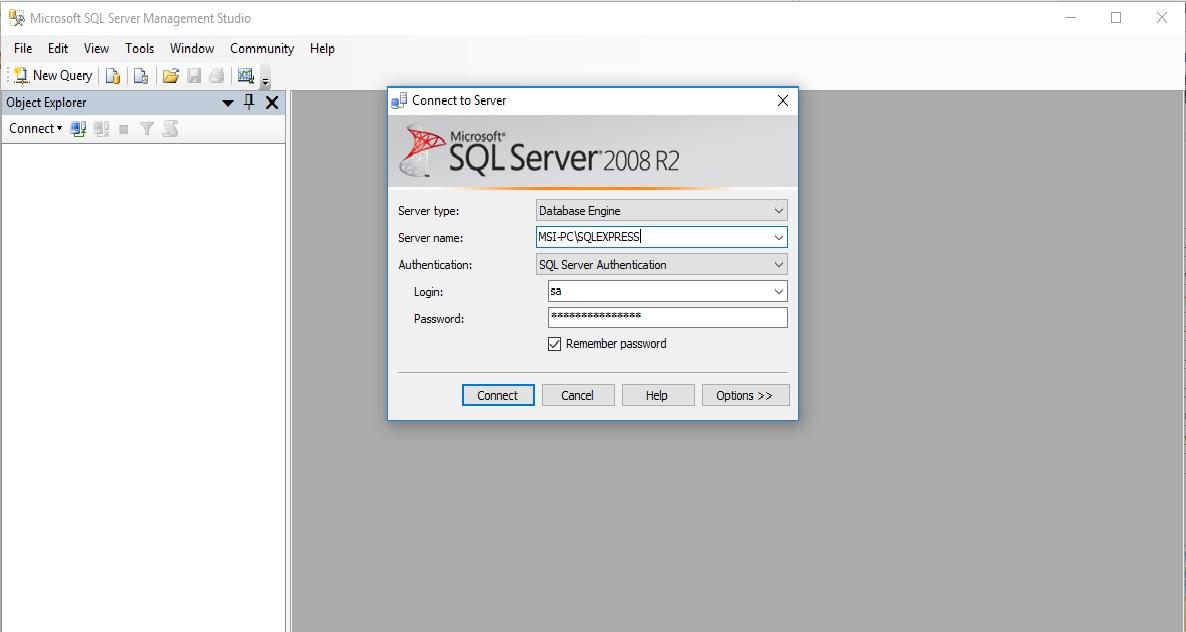Open the View menu

point(96,48)
